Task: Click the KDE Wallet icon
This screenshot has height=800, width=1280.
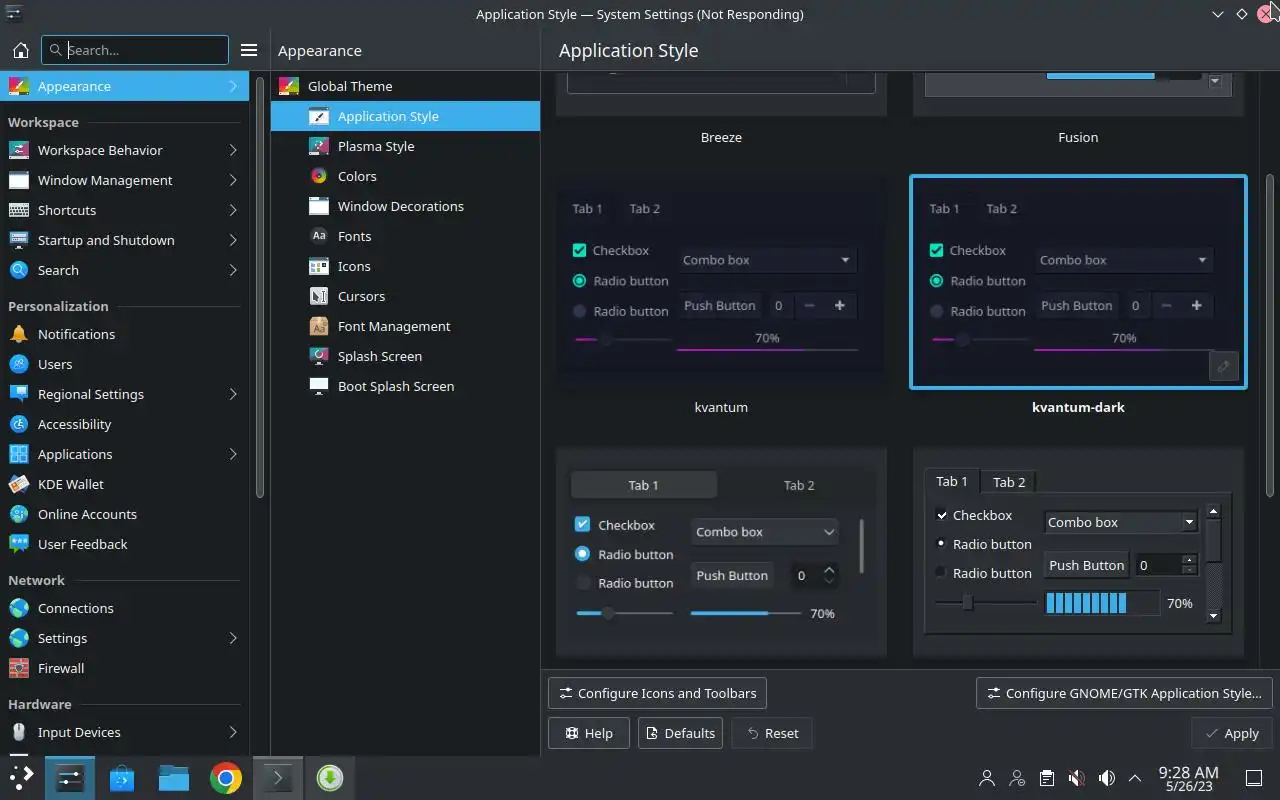Action: click(x=19, y=484)
